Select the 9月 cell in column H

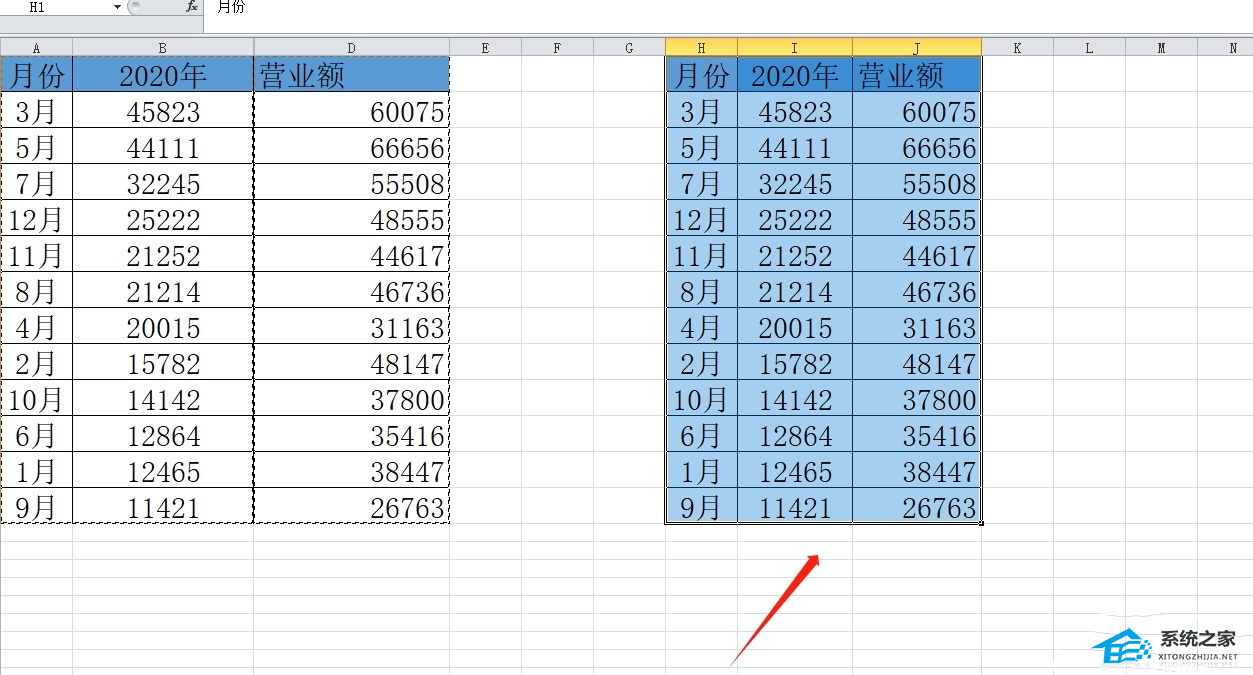[x=701, y=506]
